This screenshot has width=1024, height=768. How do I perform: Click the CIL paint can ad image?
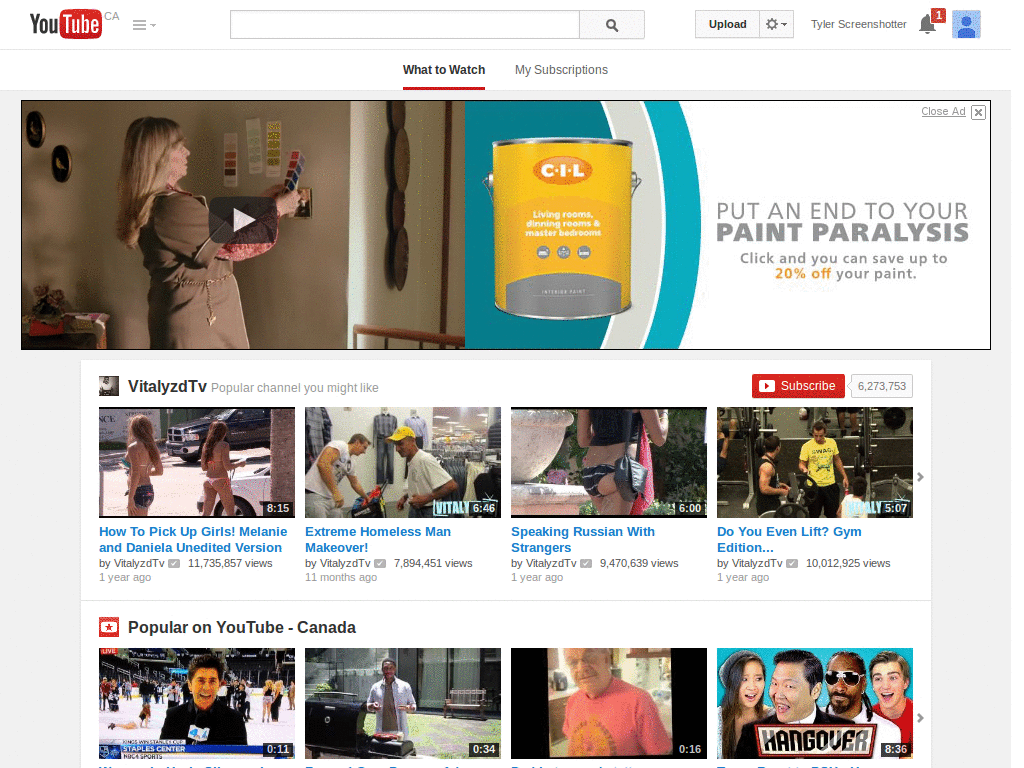point(562,229)
